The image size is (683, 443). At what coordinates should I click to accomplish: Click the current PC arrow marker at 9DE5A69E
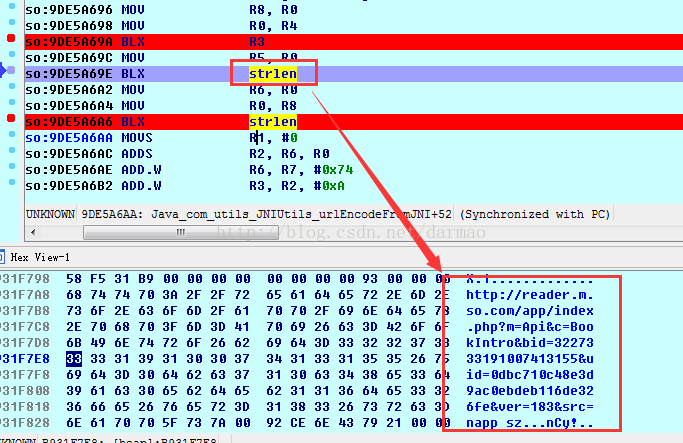pyautogui.click(x=3, y=70)
